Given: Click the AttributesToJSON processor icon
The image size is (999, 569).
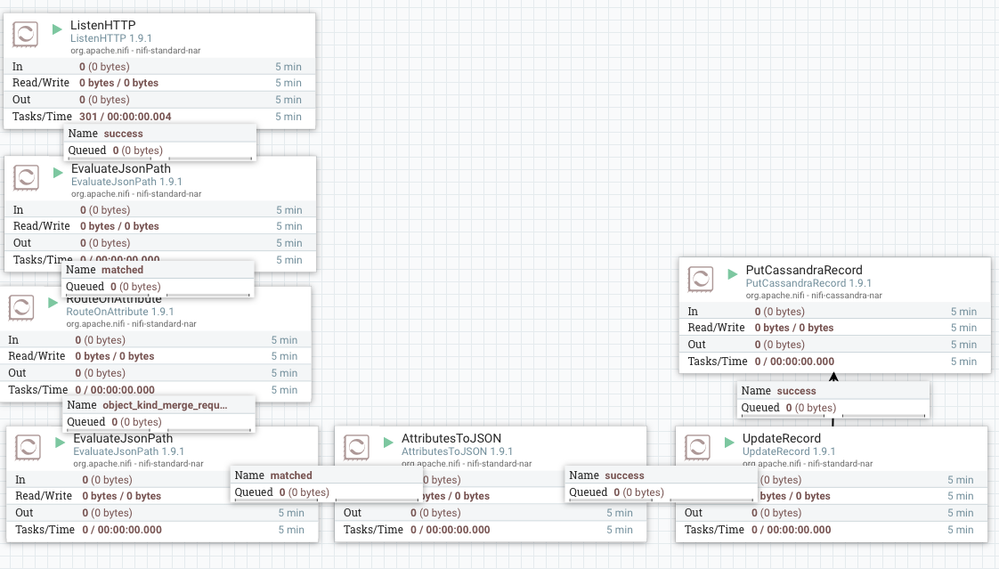Looking at the screenshot, I should tap(357, 447).
